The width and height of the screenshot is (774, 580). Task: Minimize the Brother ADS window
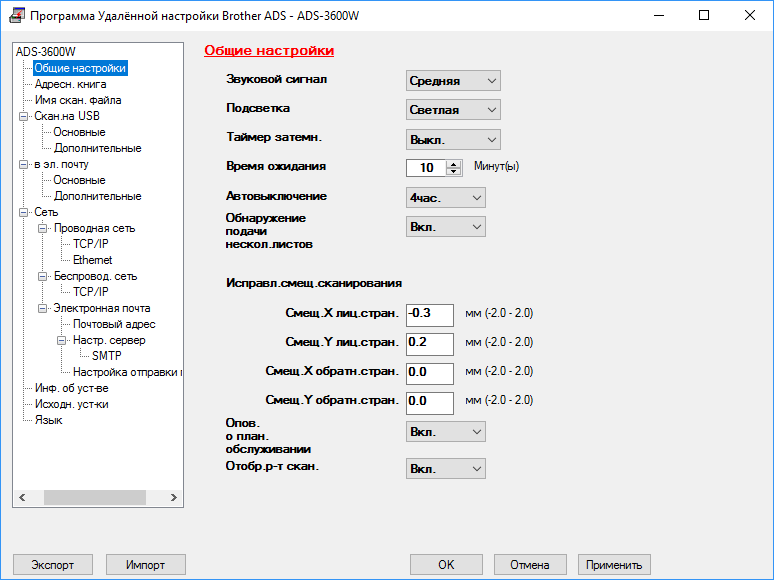(x=659, y=15)
